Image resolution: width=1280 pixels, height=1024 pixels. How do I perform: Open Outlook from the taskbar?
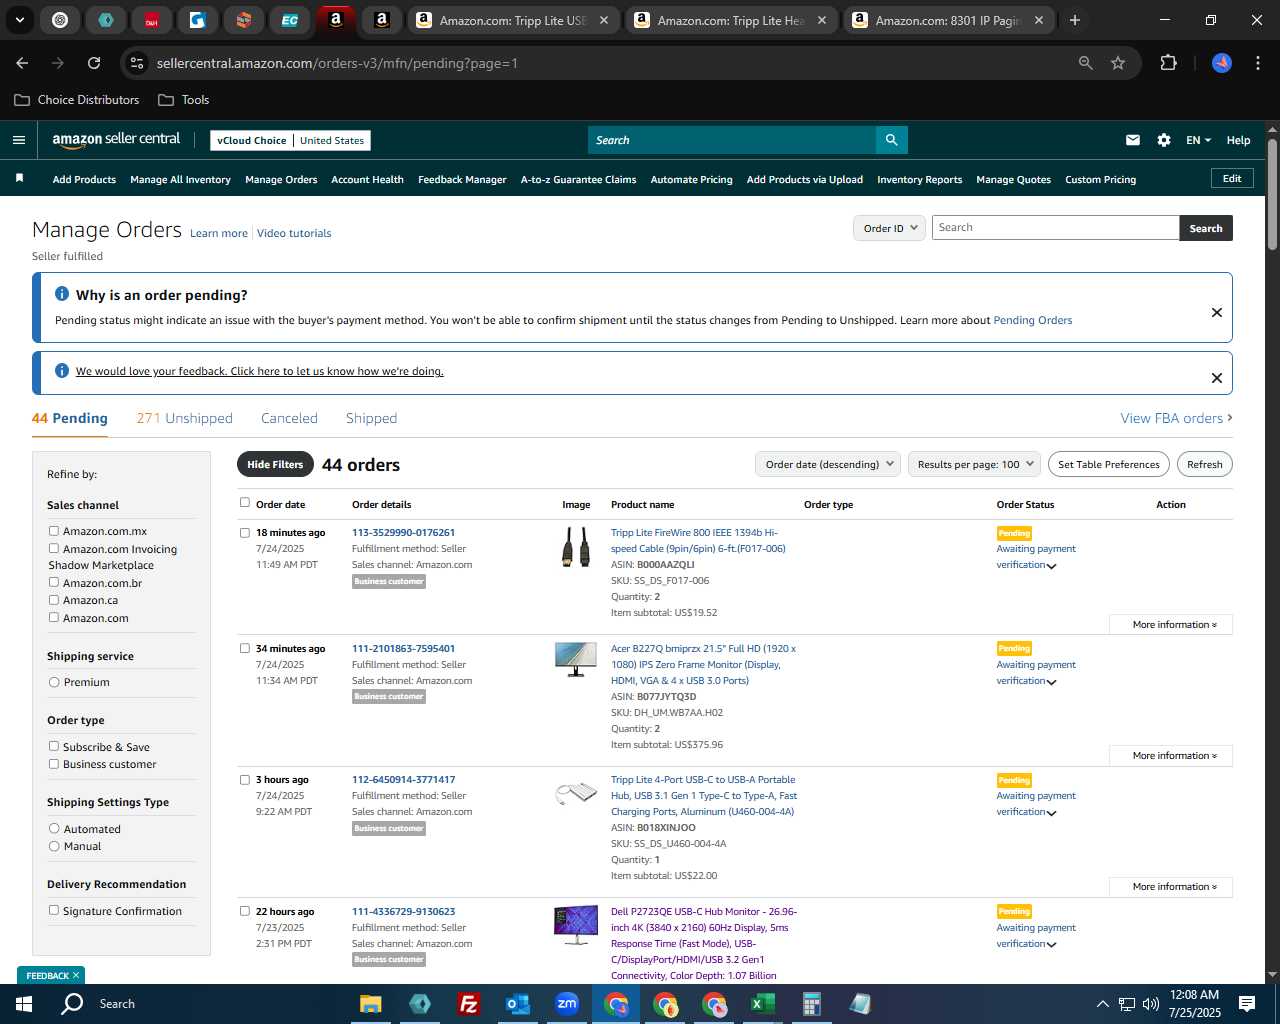517,1004
